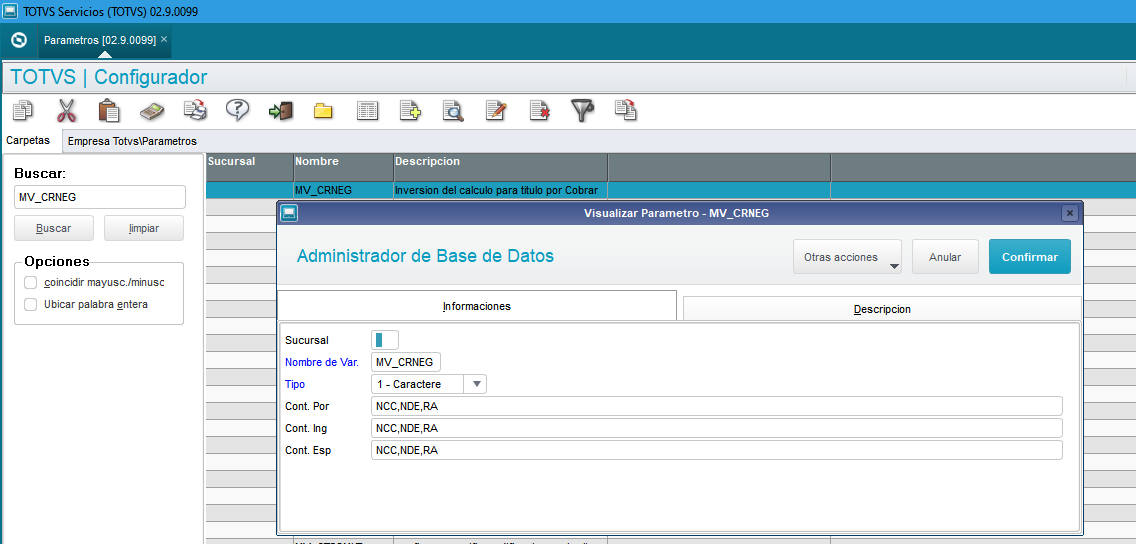This screenshot has width=1136, height=544.
Task: Click the Buscar button
Action: (x=54, y=228)
